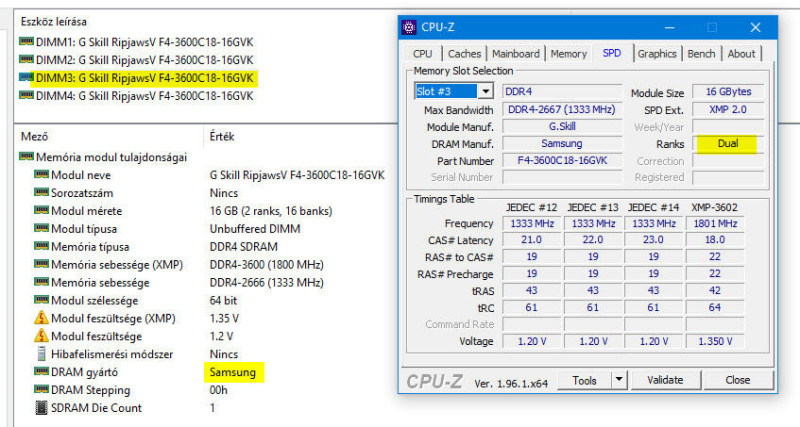
Task: Select the SPD tab
Action: click(x=611, y=53)
